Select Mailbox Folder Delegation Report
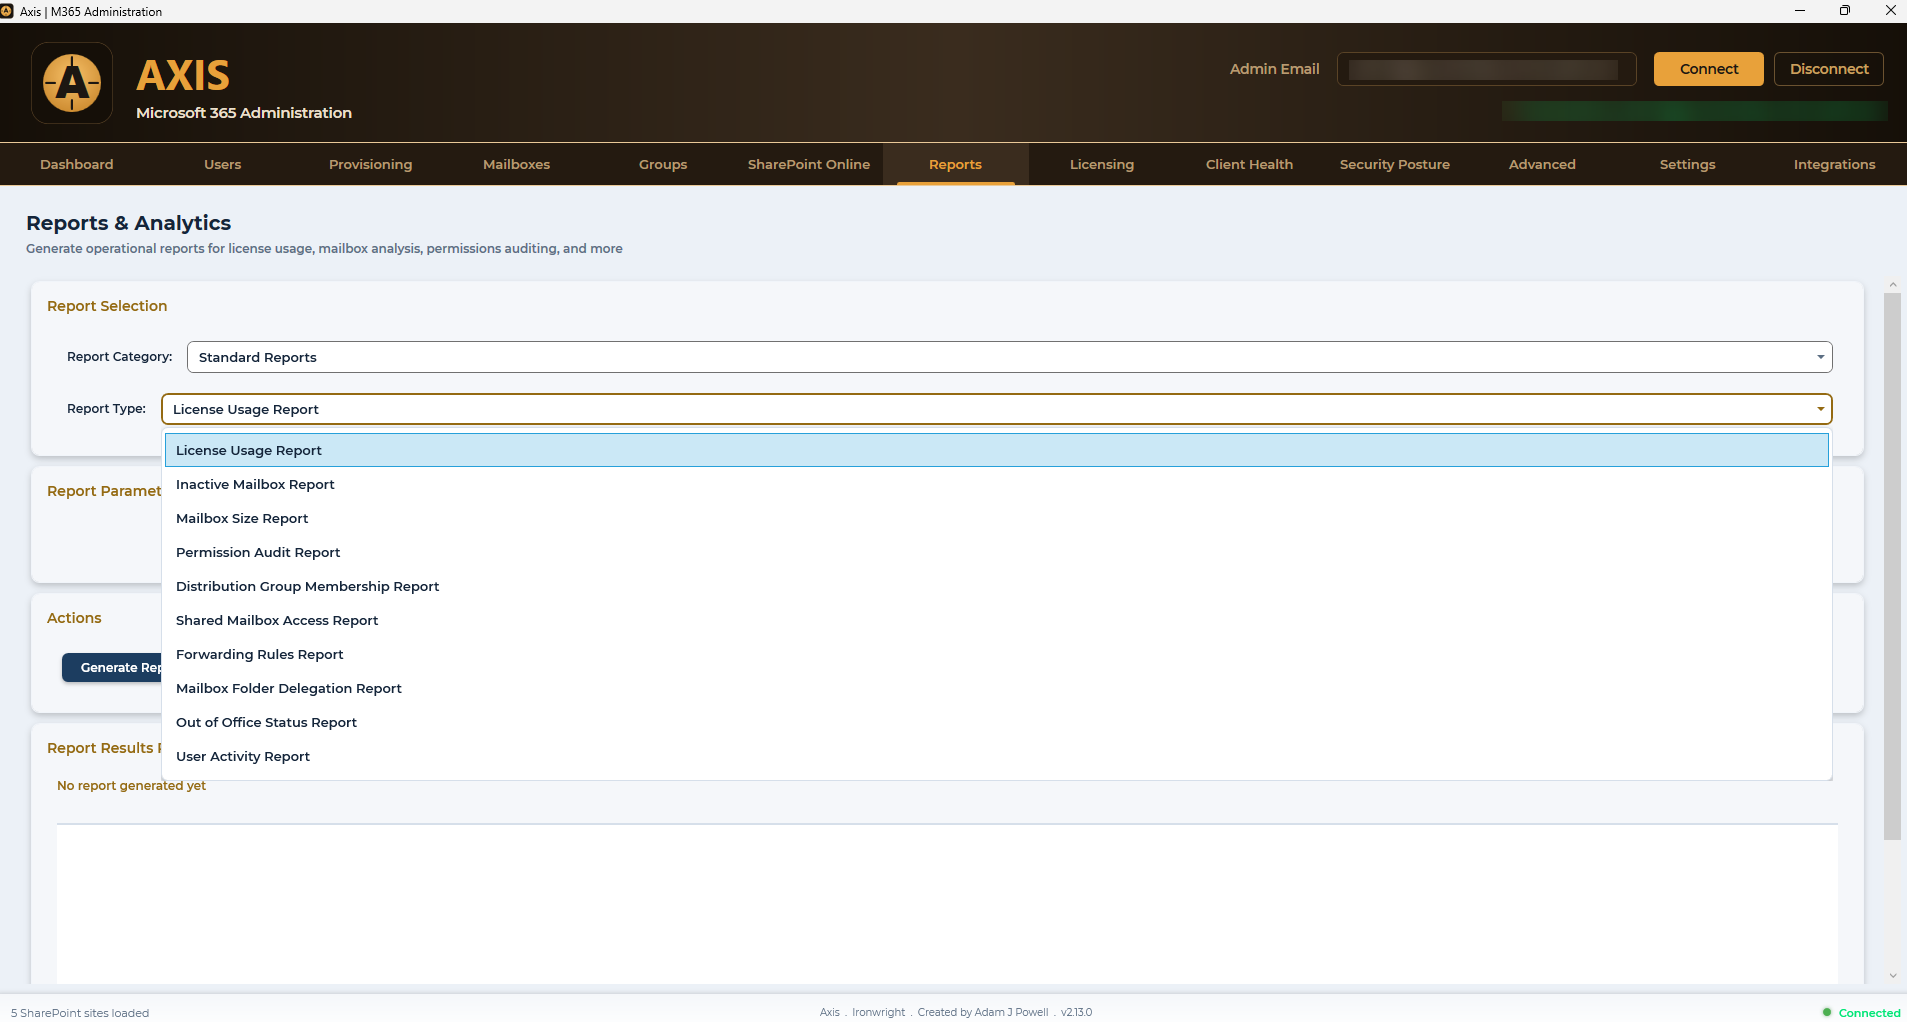The image size is (1907, 1022). (996, 688)
